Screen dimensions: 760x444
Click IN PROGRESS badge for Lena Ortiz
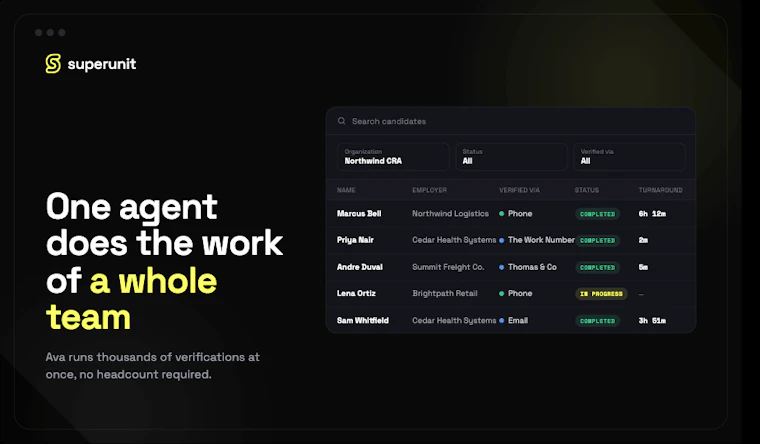click(601, 294)
